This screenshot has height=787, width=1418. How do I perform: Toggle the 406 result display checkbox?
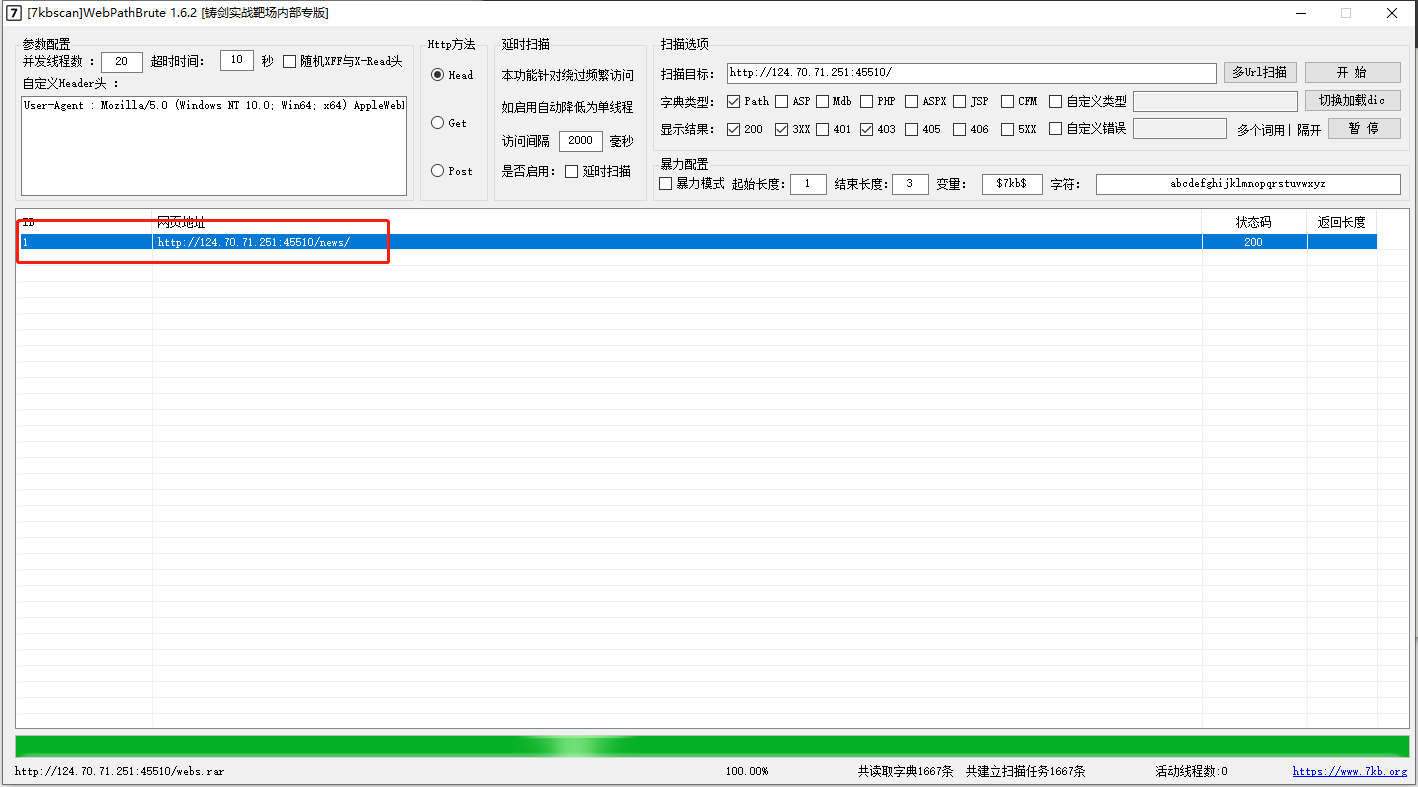coord(959,129)
